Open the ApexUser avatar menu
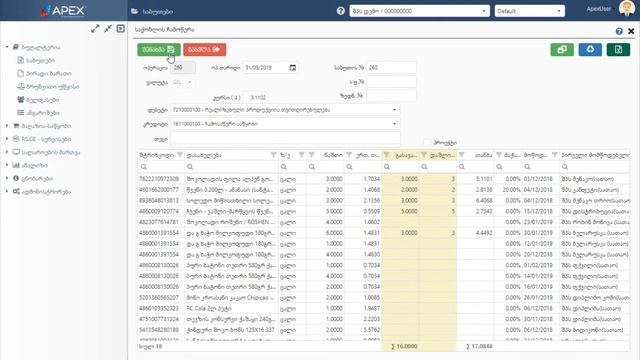This screenshot has width=640, height=360. click(x=627, y=9)
